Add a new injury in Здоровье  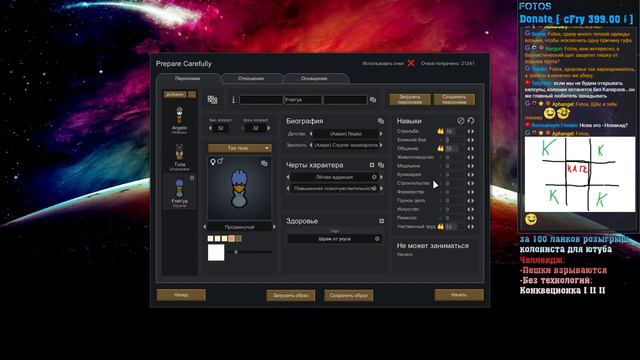(x=381, y=221)
